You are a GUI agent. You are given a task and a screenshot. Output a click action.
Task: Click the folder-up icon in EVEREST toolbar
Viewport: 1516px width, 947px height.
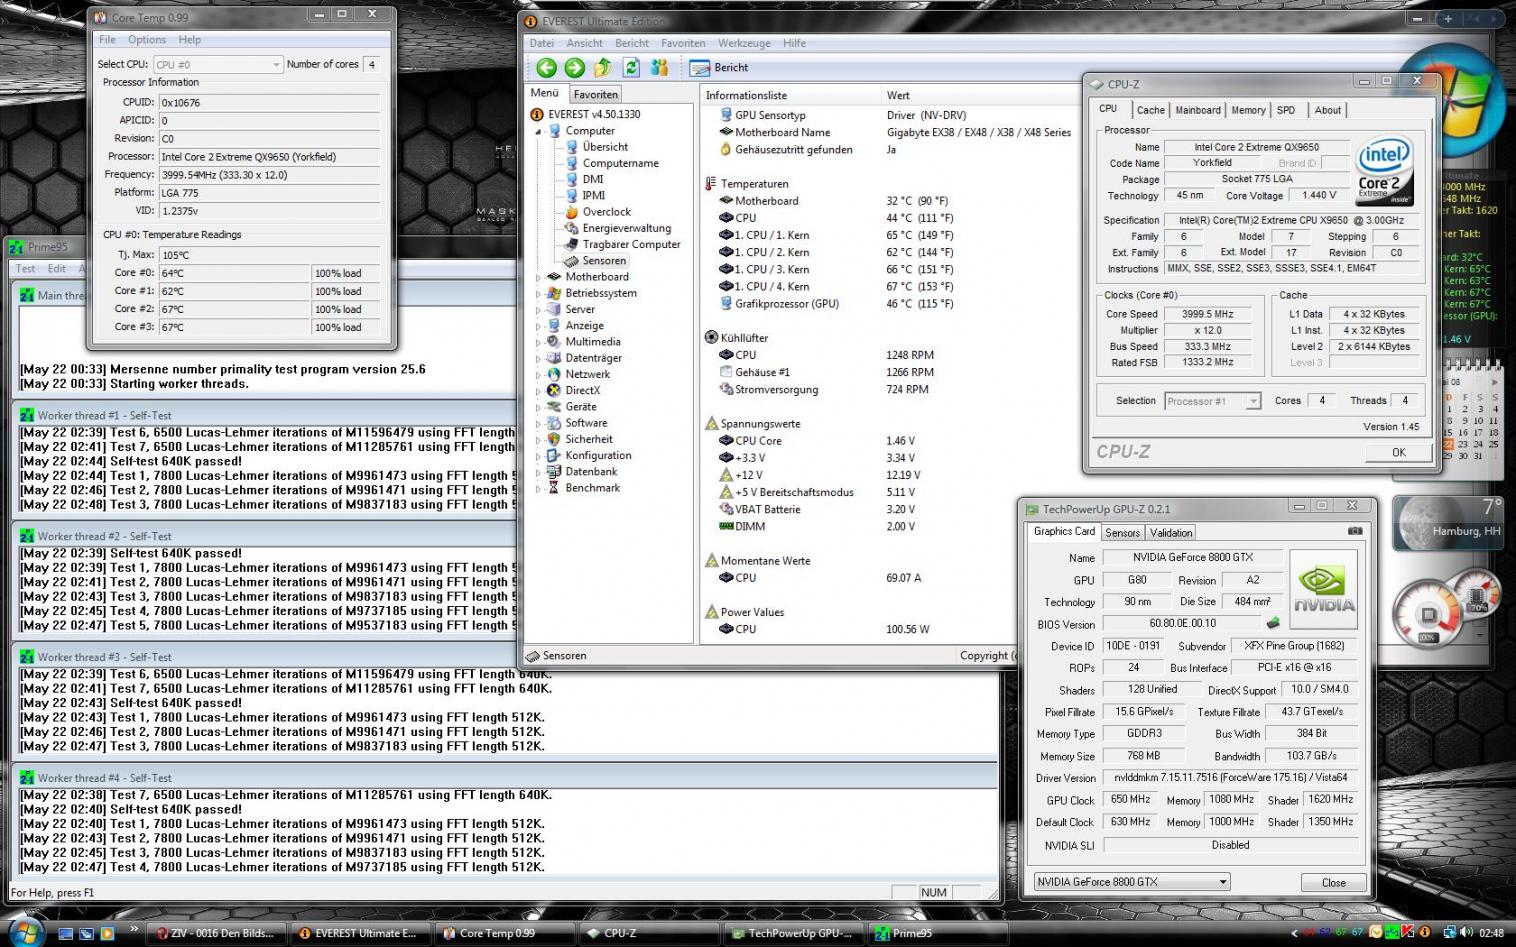[602, 67]
